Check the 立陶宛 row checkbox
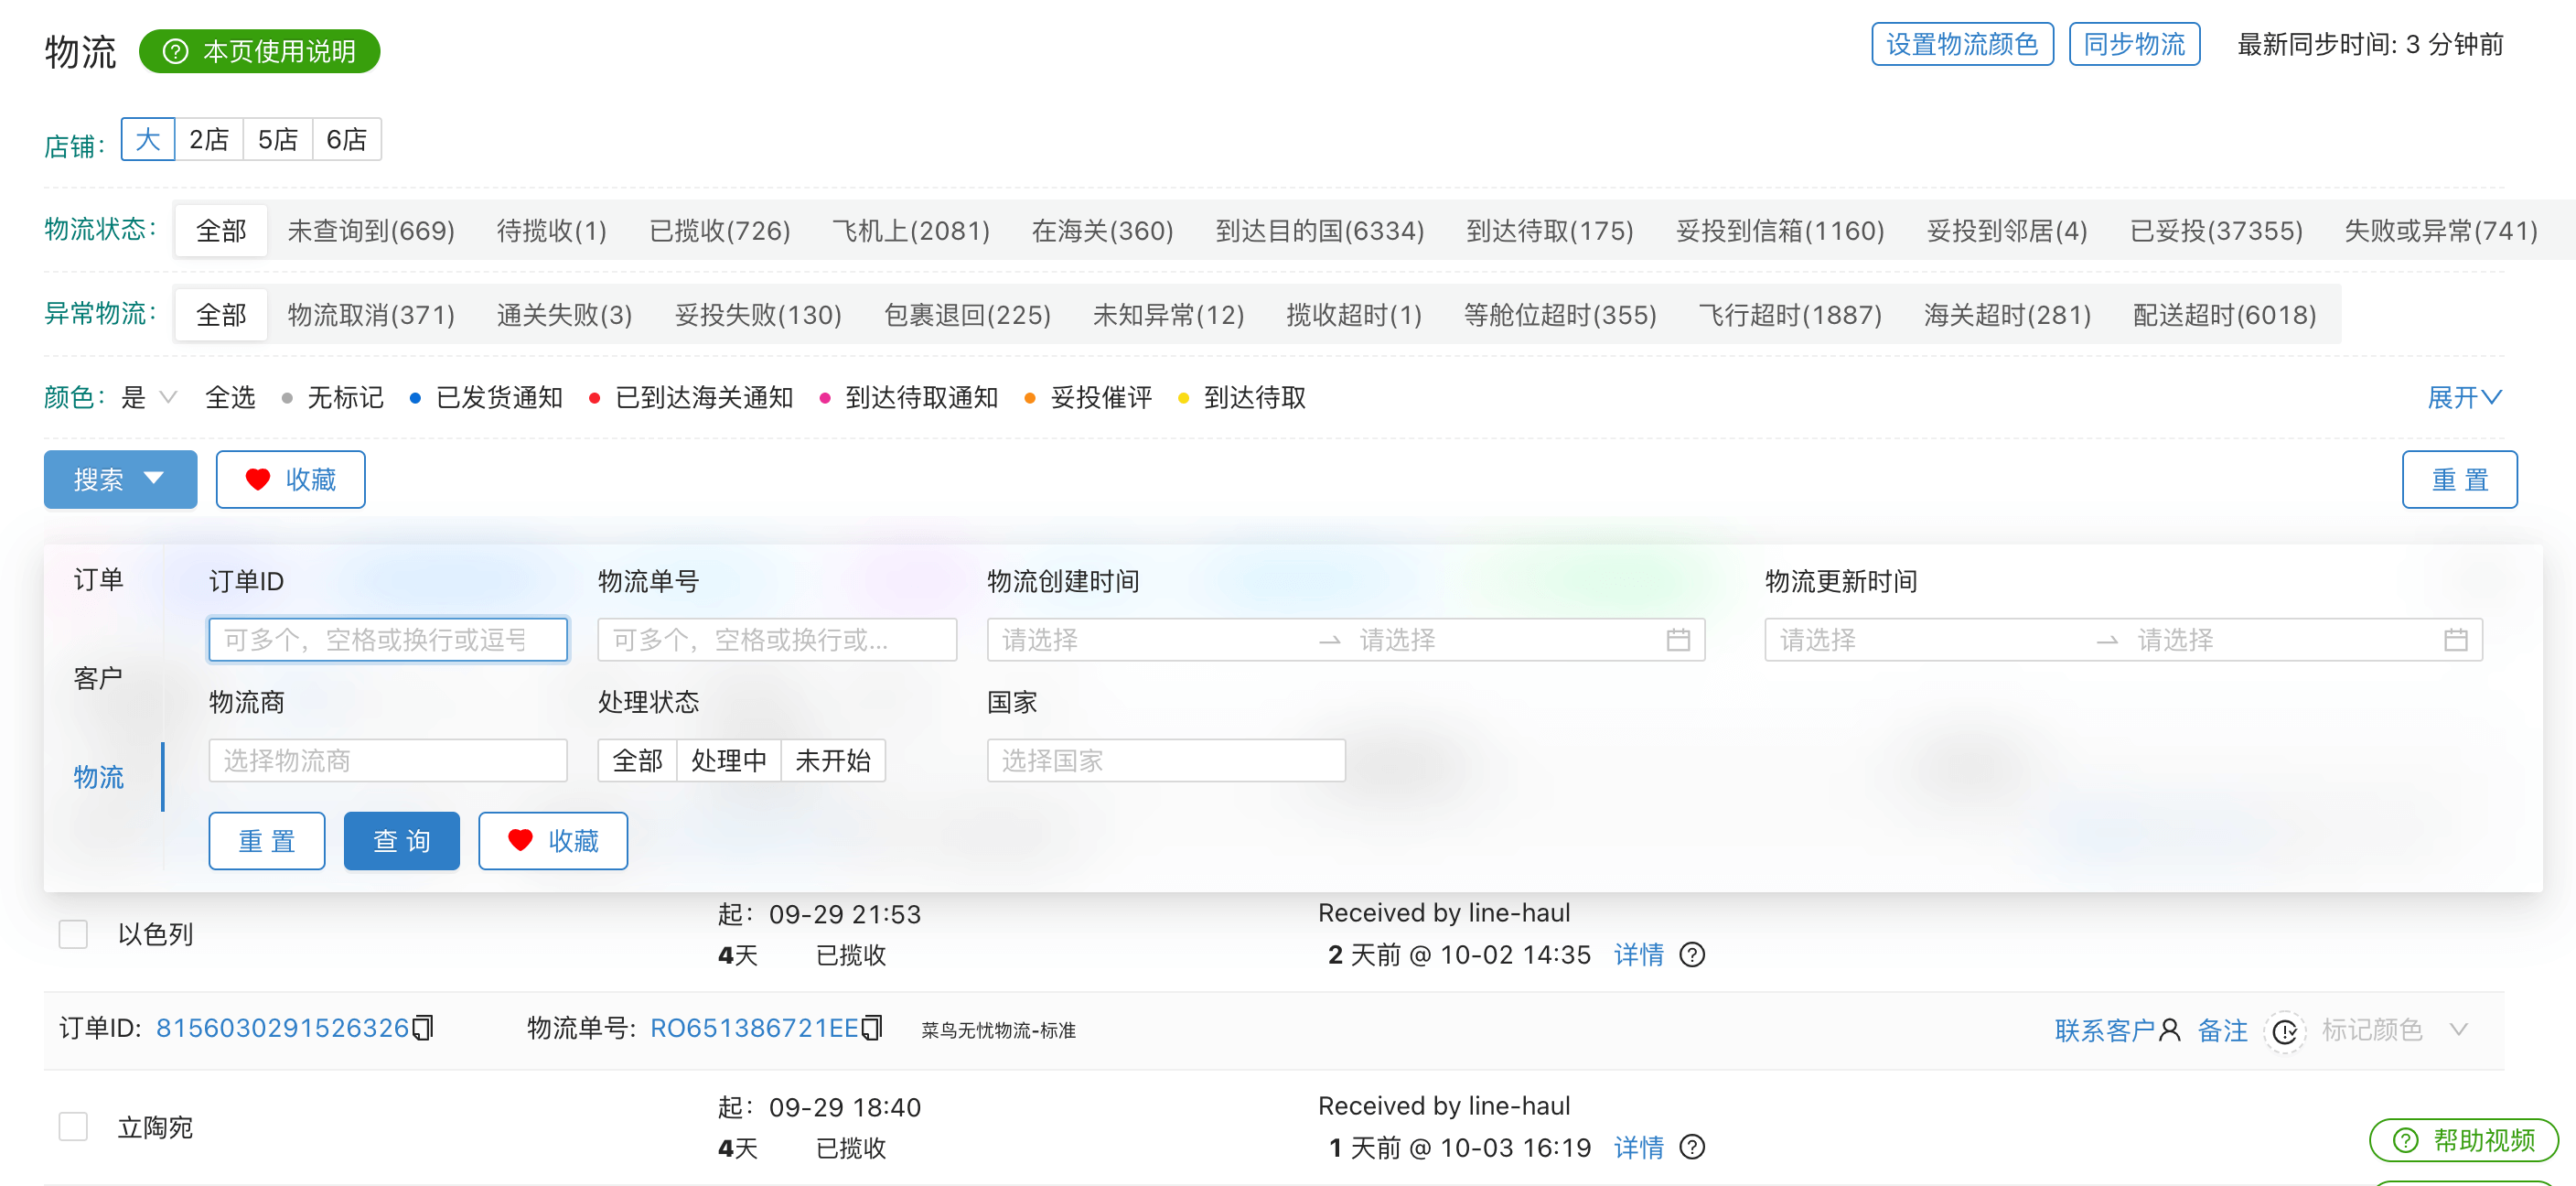Screen dimensions: 2576x1186 coord(73,1127)
